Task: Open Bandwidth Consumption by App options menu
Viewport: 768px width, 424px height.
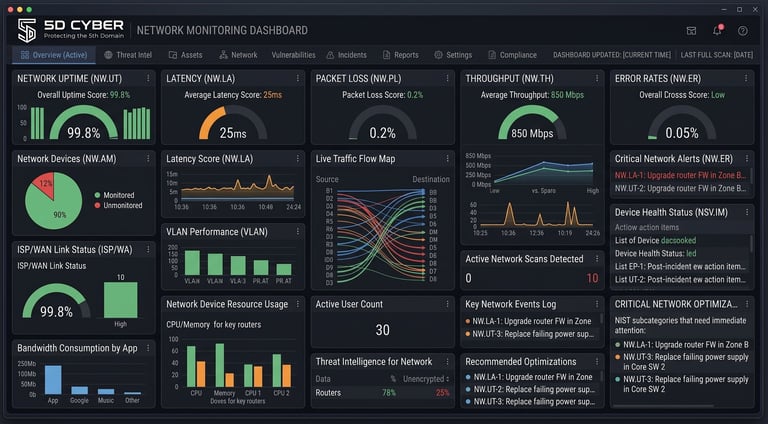Action: pyautogui.click(x=148, y=348)
